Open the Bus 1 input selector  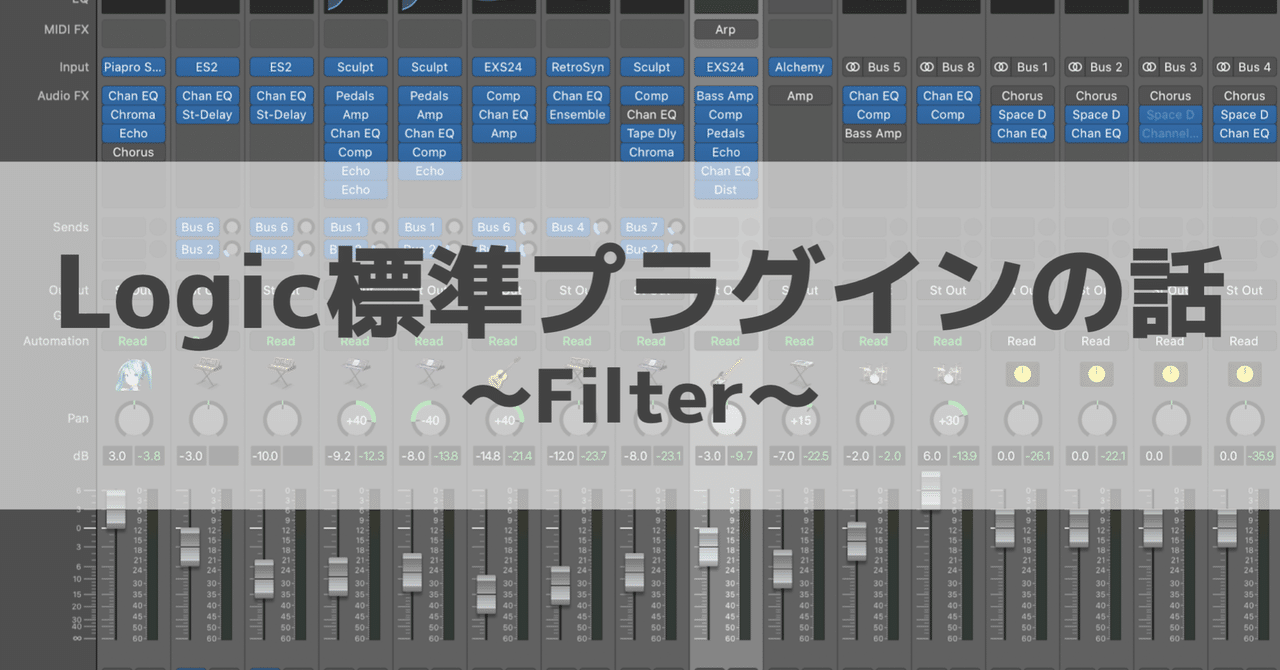point(1032,67)
